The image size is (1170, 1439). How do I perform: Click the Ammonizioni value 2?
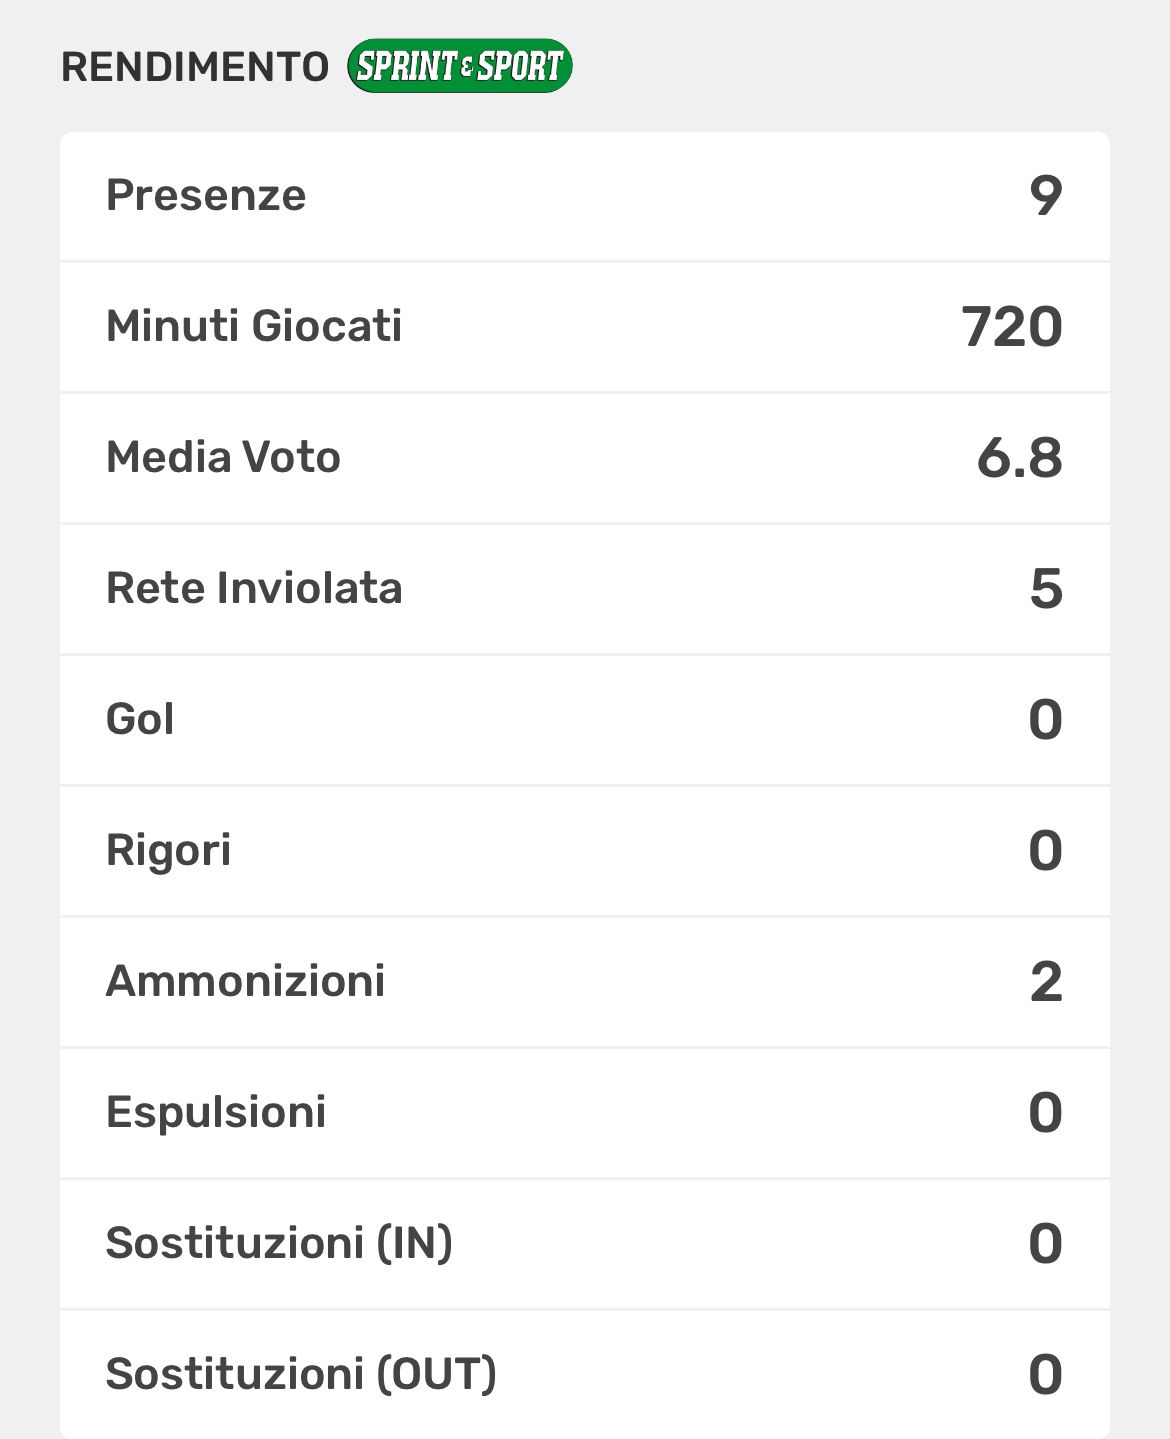(1045, 982)
